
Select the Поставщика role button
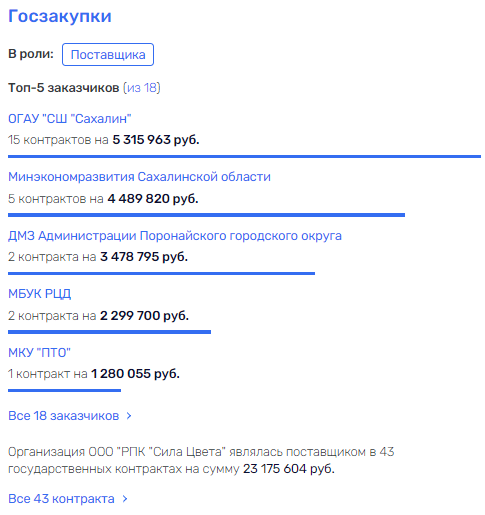pos(108,54)
